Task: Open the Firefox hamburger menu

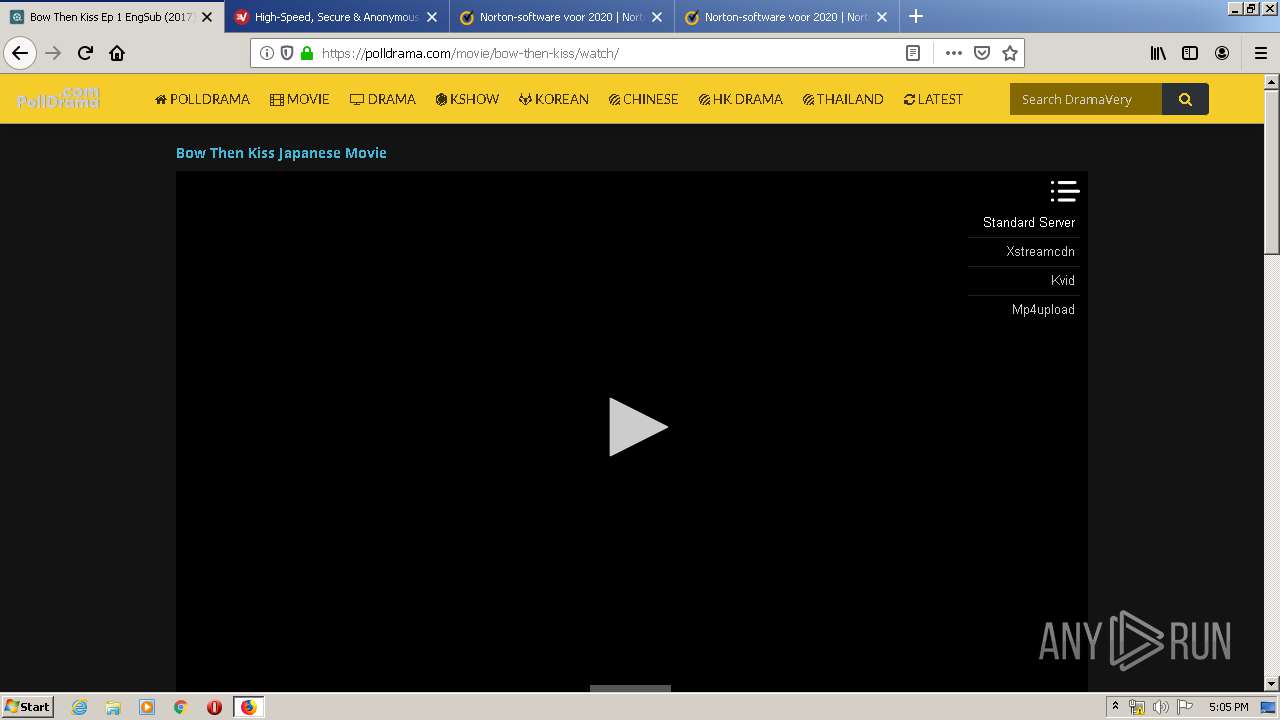Action: click(1261, 53)
